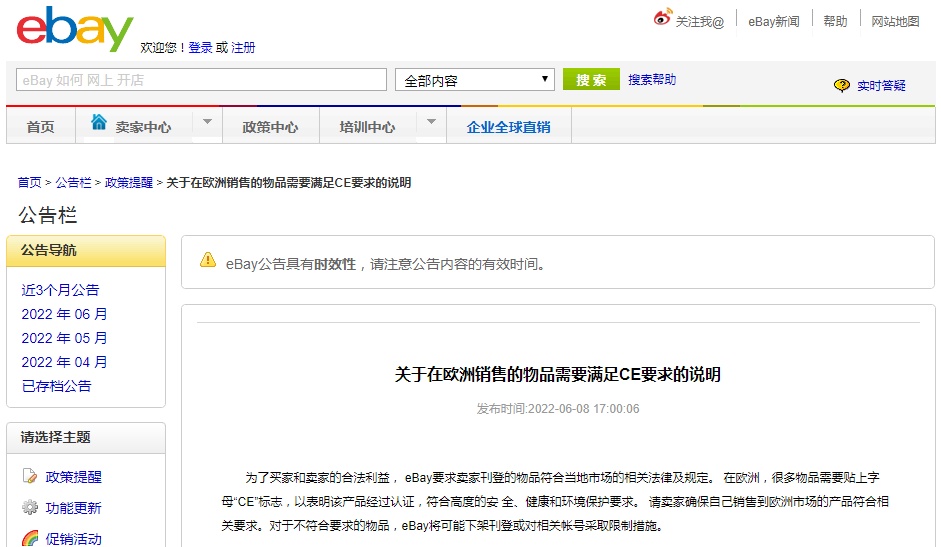
Task: Click the 促销活动 rainbow icon
Action: point(29,538)
